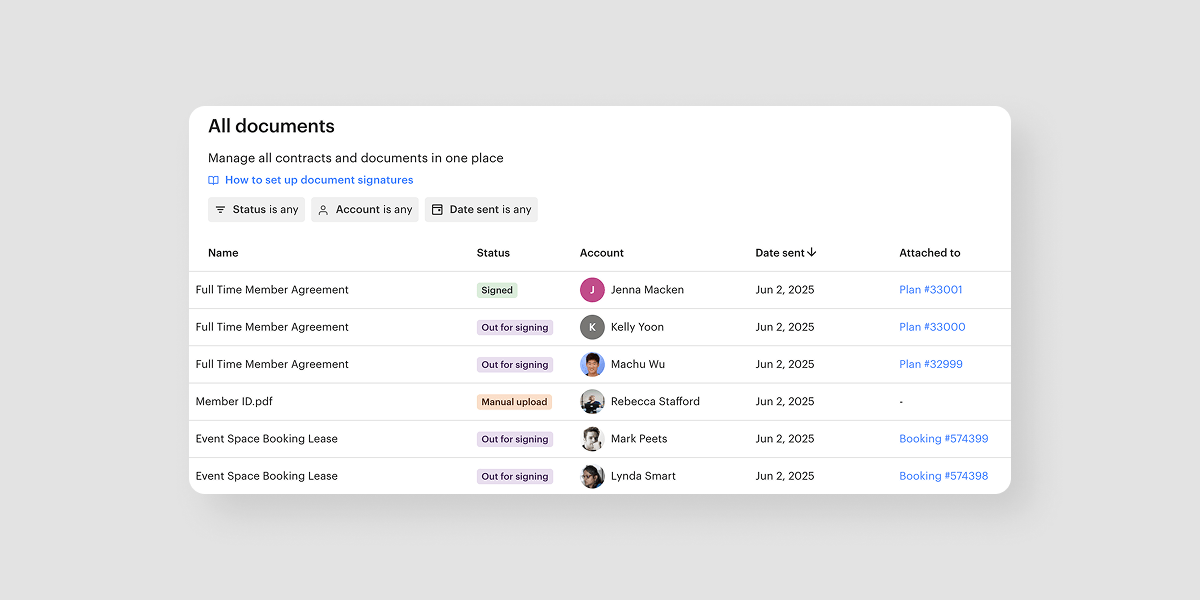Screen dimensions: 1200x600
Task: Click the orange Manual upload badge
Action: coord(514,402)
